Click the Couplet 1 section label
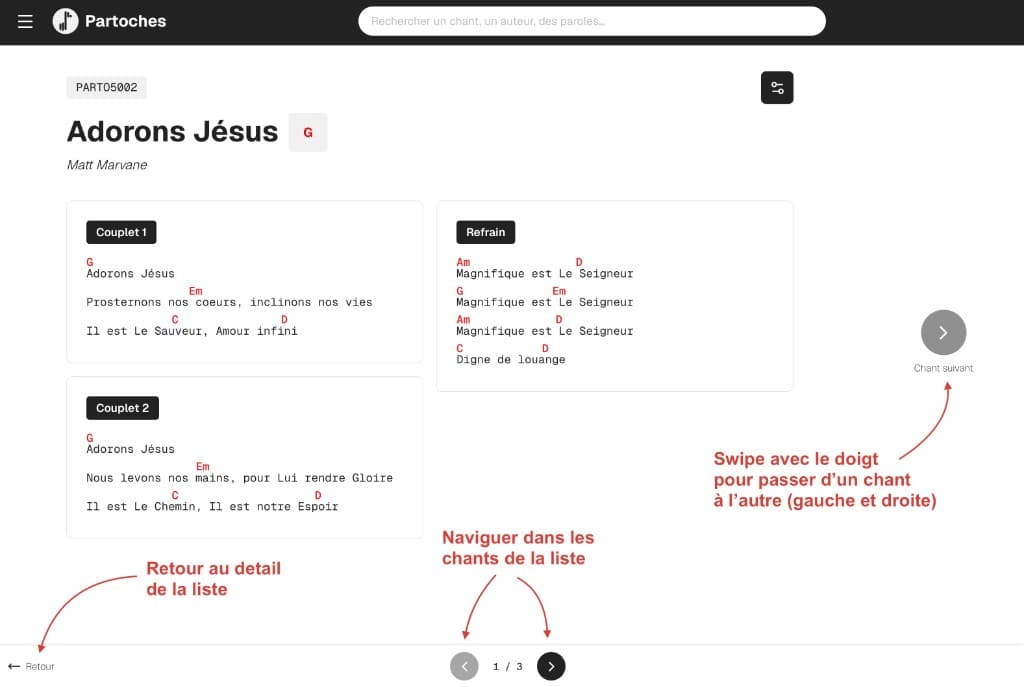Viewport: 1024px width, 687px height. coord(120,232)
